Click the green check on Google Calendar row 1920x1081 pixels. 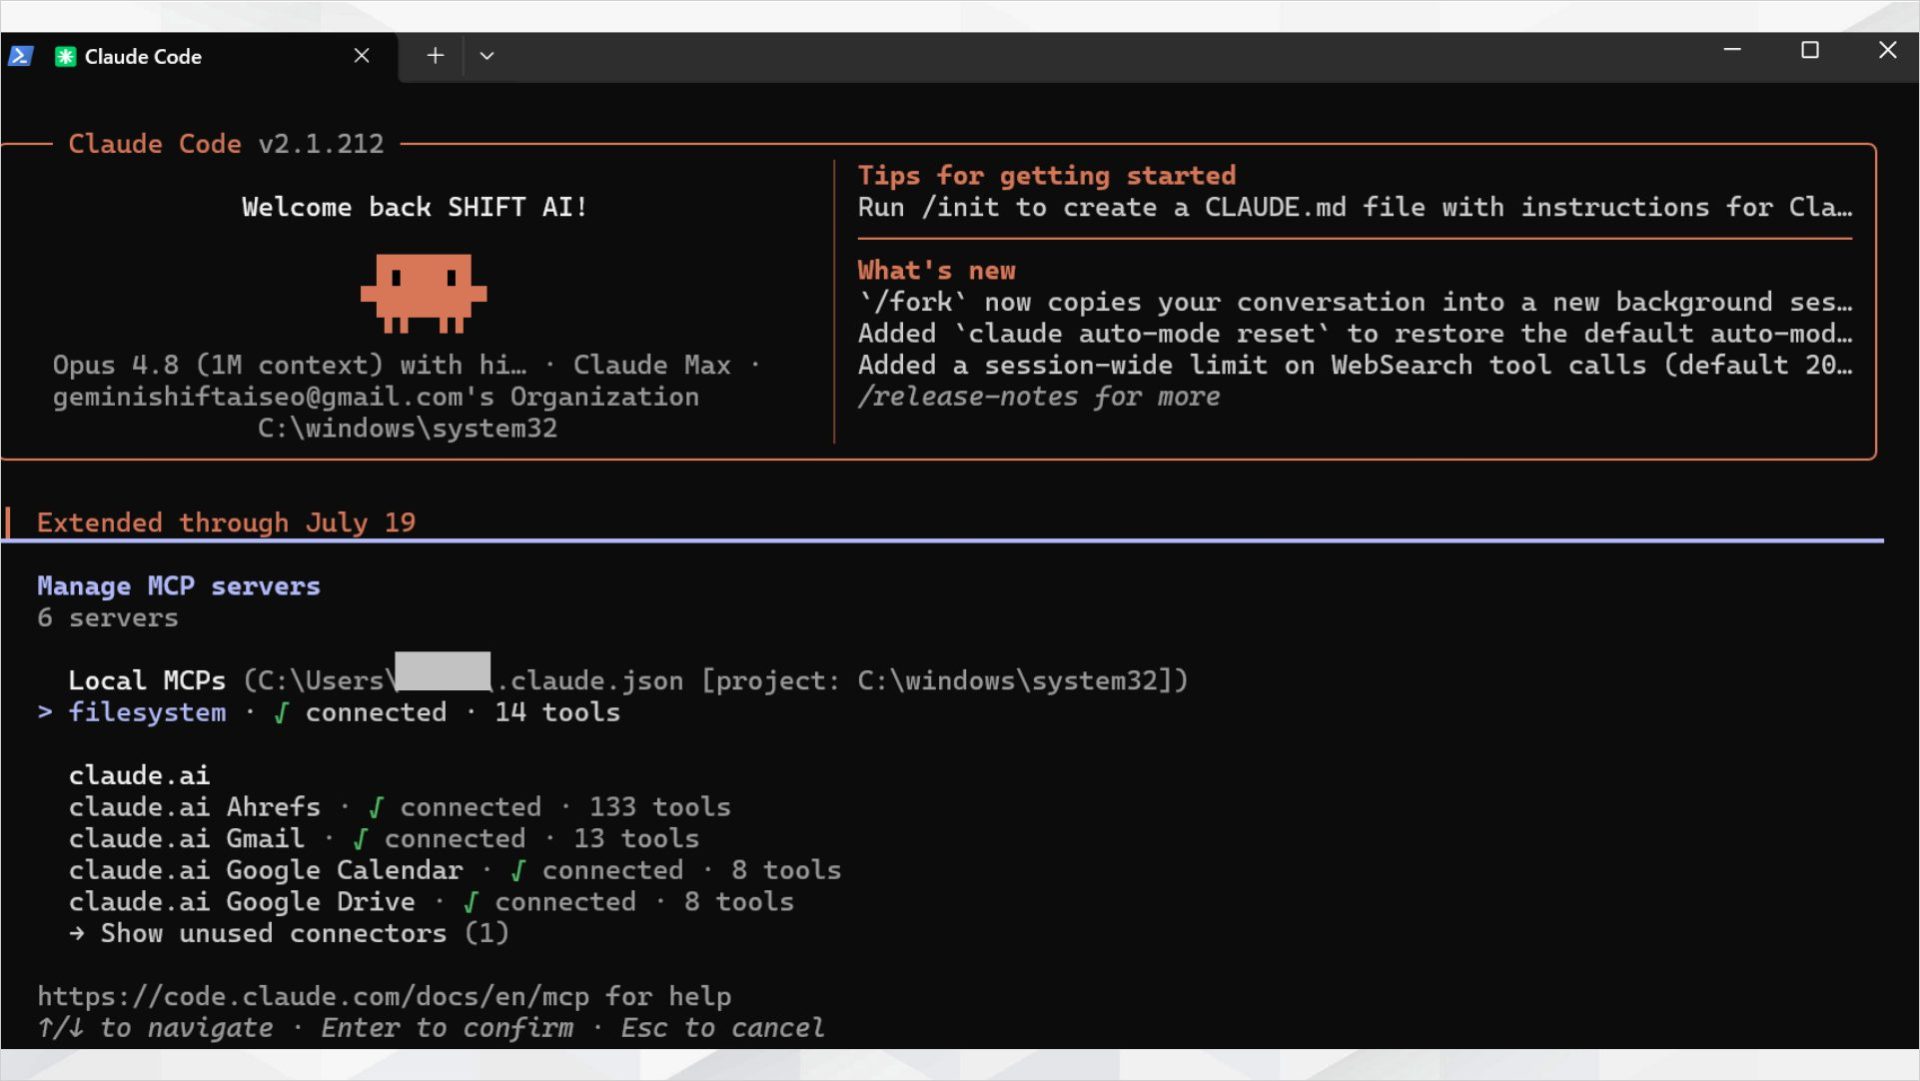(519, 871)
